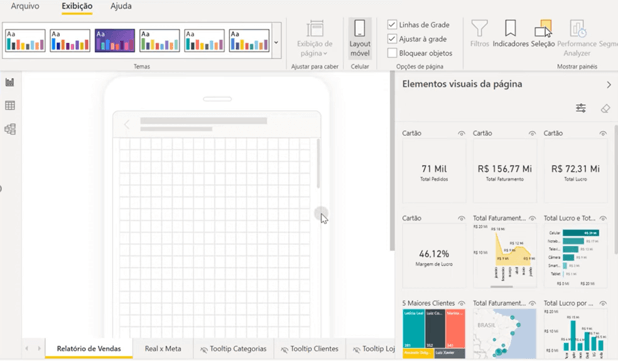Switch to the Relatório de Vendas page tab

pos(89,349)
